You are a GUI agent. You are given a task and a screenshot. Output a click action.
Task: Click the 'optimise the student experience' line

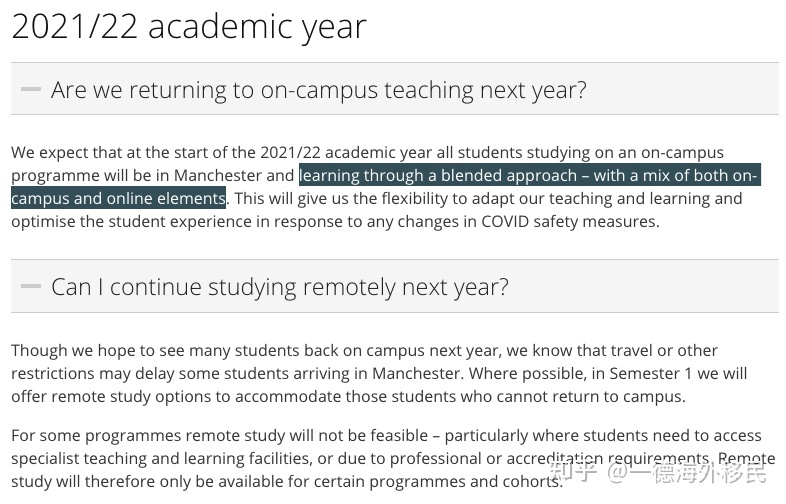335,222
